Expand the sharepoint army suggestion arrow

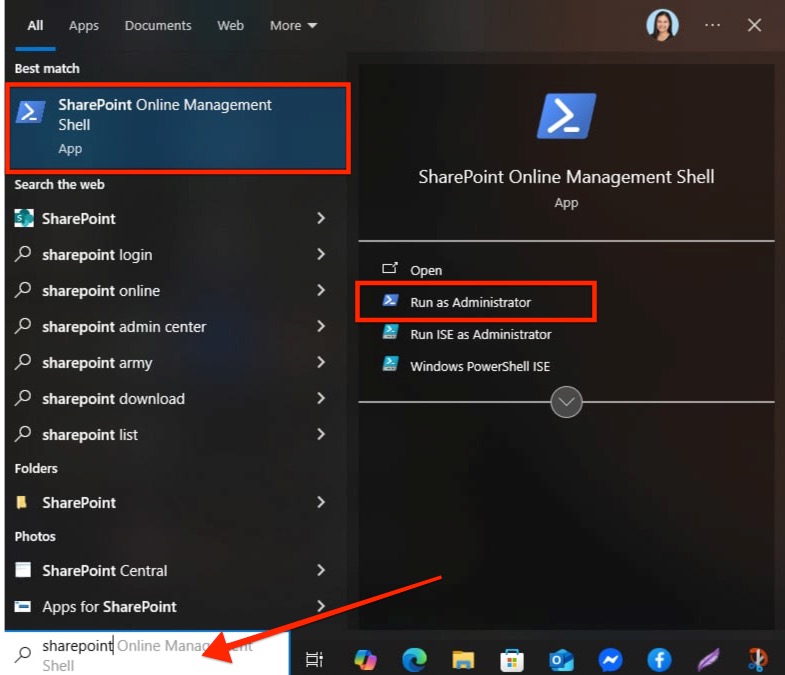321,362
